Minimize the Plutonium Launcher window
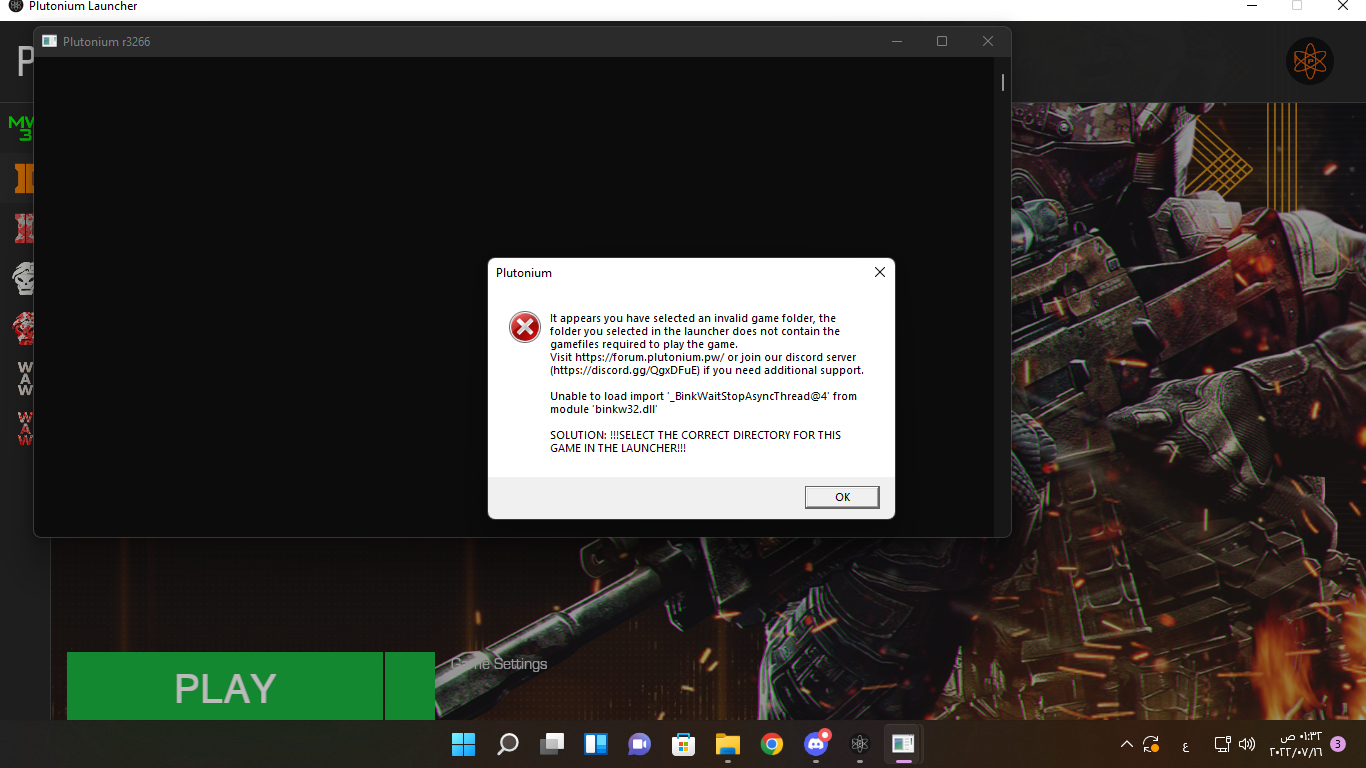This screenshot has height=768, width=1366. click(x=1252, y=6)
